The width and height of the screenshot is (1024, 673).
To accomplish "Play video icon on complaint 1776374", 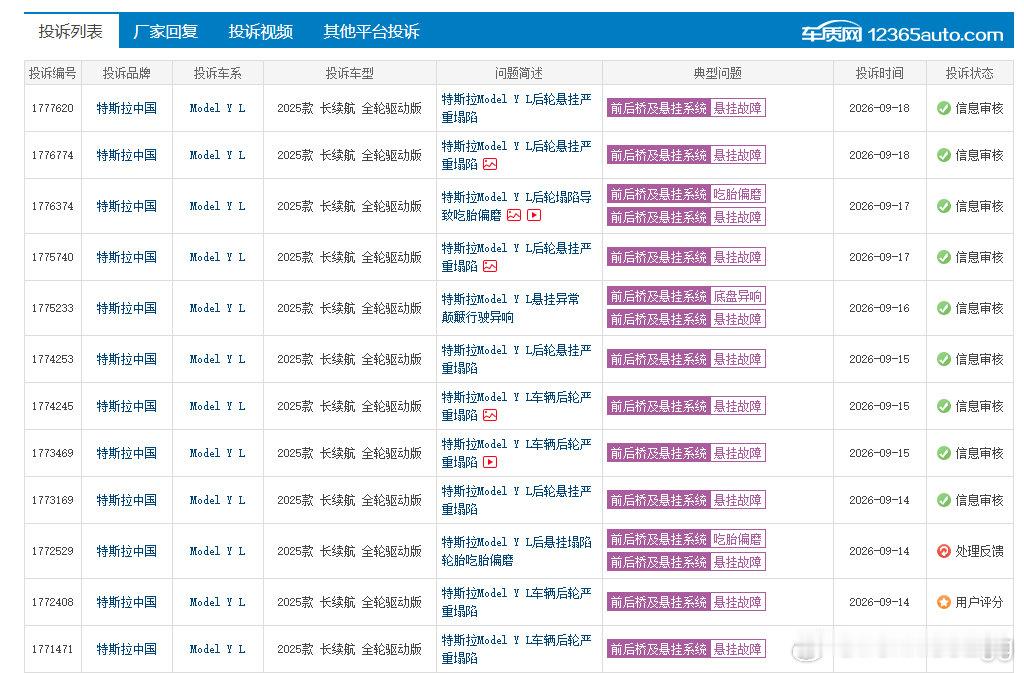I will (x=534, y=215).
